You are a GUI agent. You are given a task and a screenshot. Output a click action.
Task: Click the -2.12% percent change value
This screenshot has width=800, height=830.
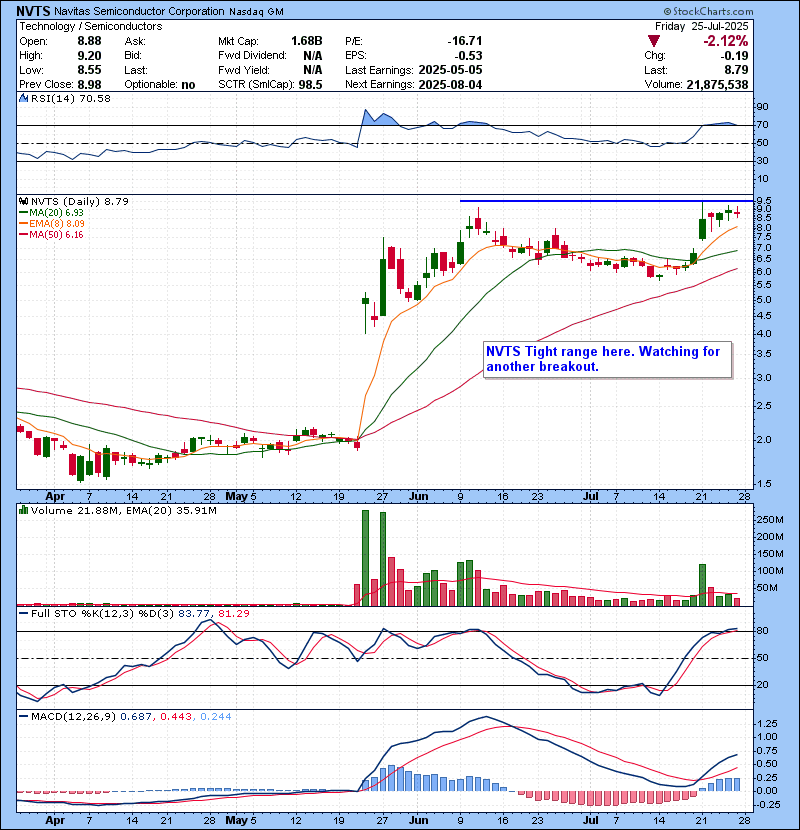click(725, 41)
